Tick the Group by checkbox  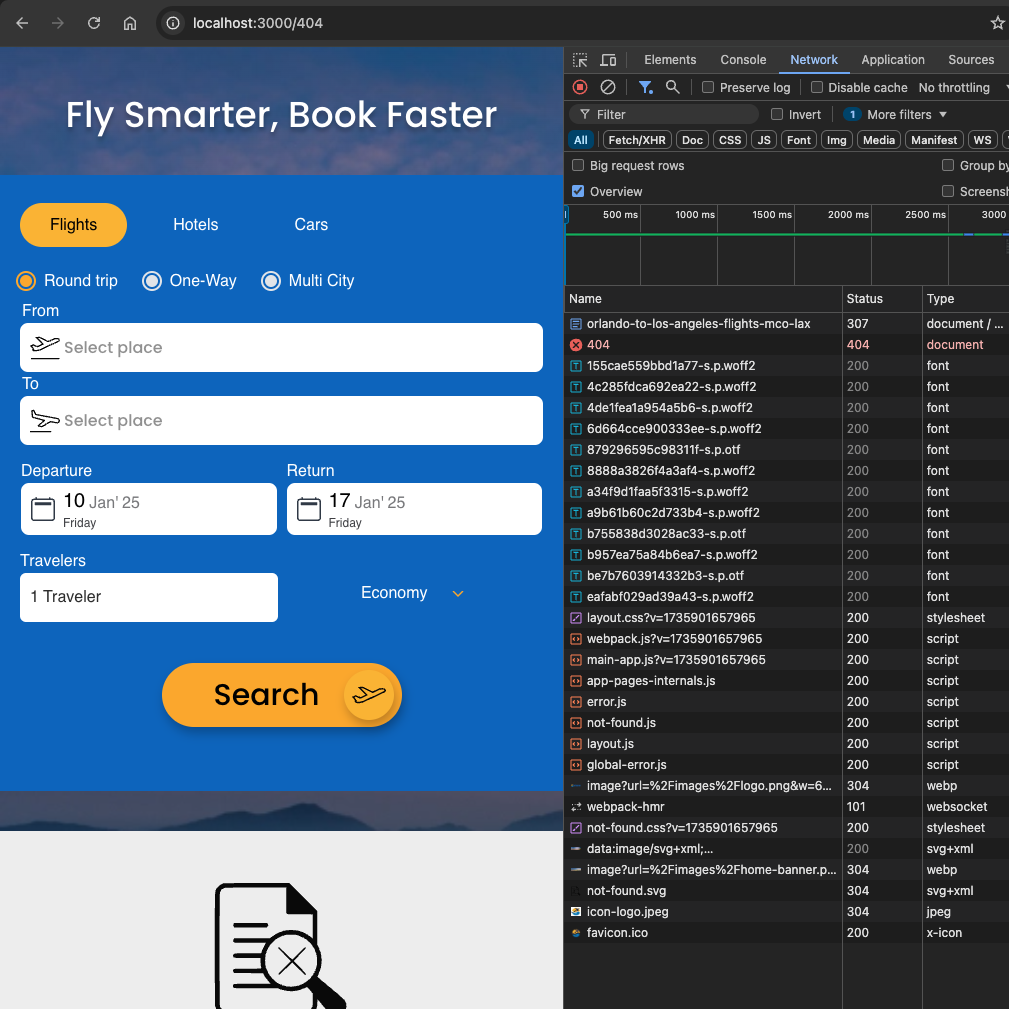948,165
